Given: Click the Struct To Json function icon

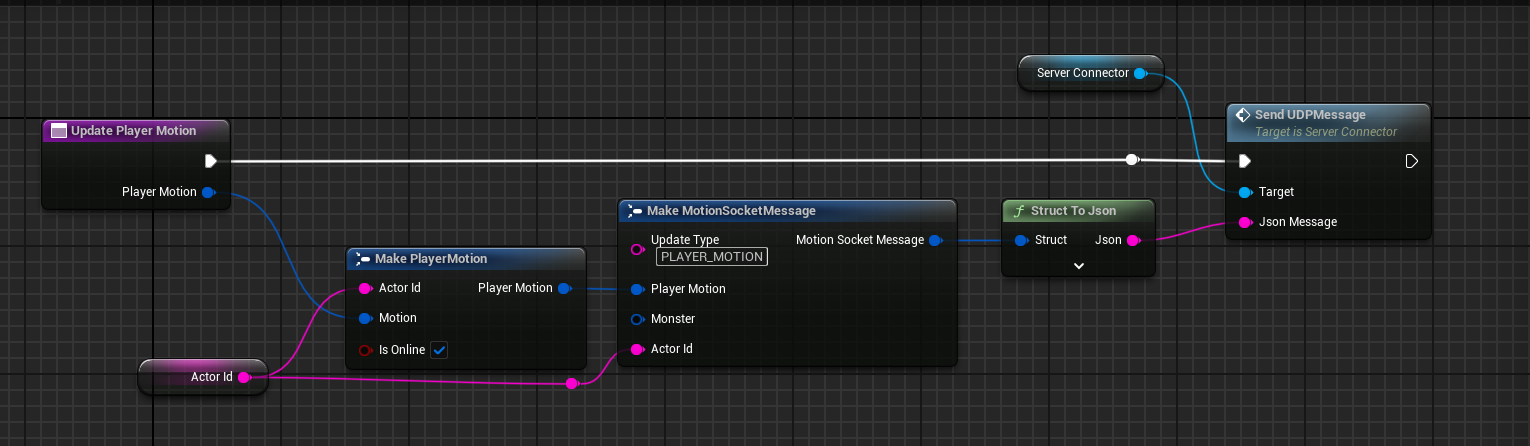Looking at the screenshot, I should 1019,211.
